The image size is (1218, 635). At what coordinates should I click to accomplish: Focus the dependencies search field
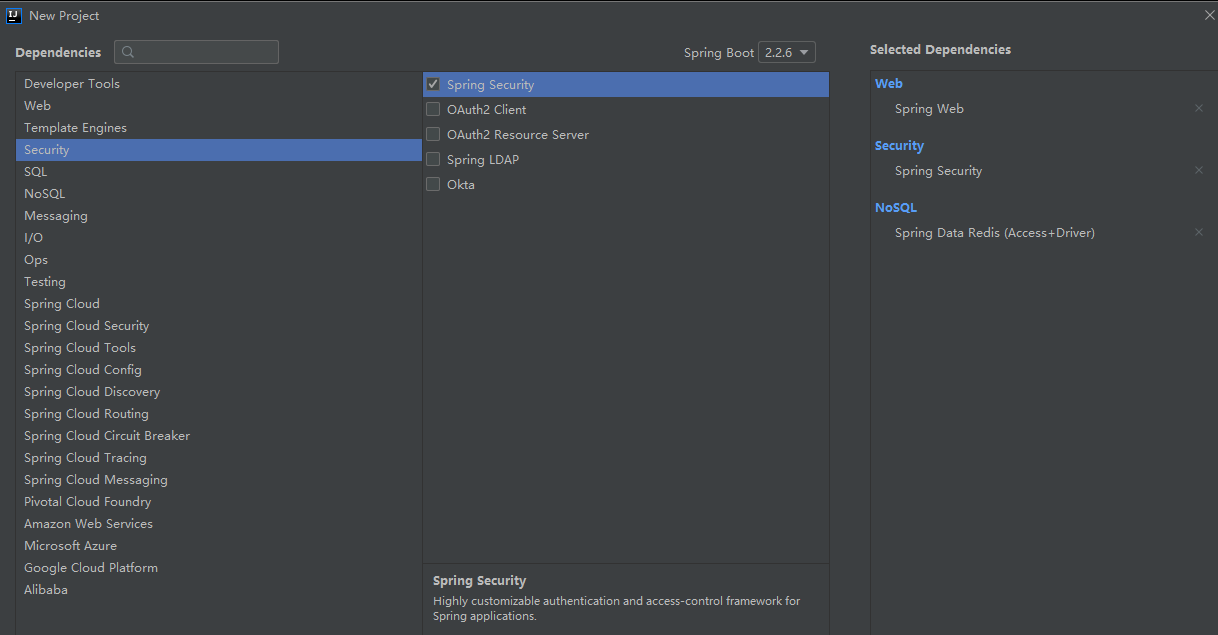(x=196, y=52)
